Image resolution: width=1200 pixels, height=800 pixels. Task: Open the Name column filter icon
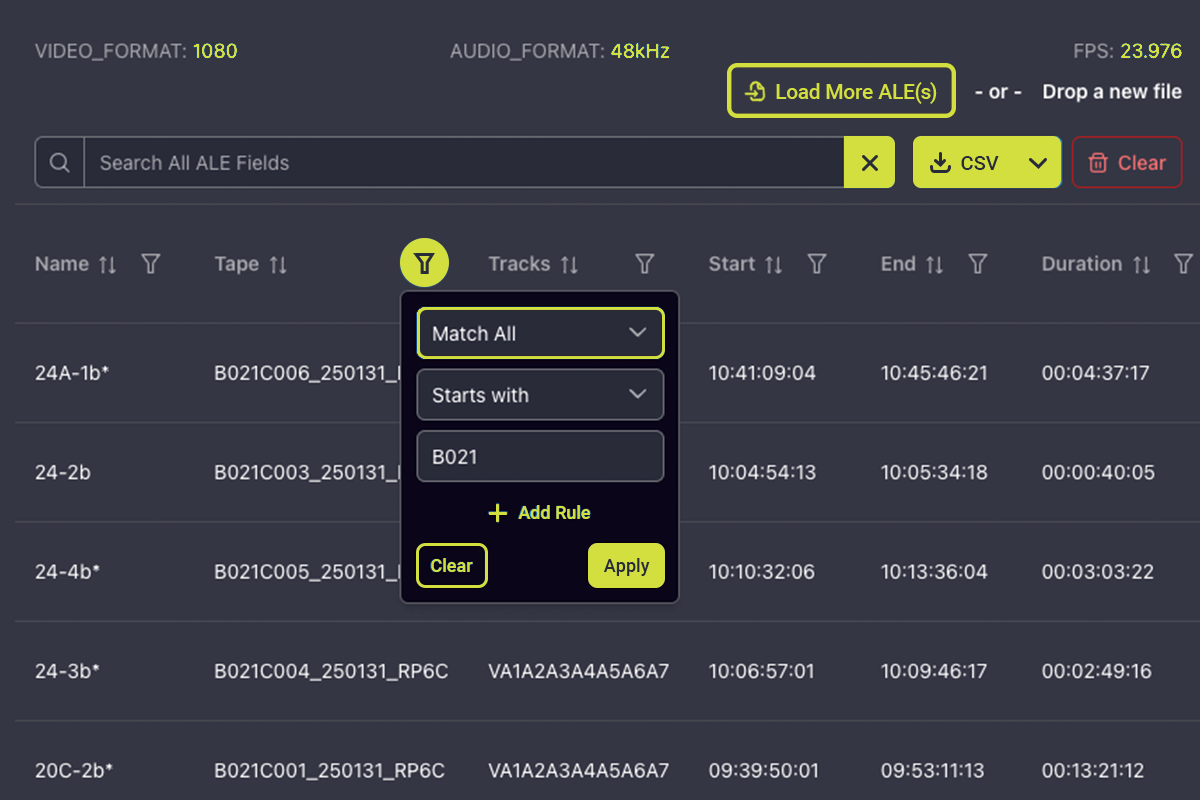pos(150,264)
